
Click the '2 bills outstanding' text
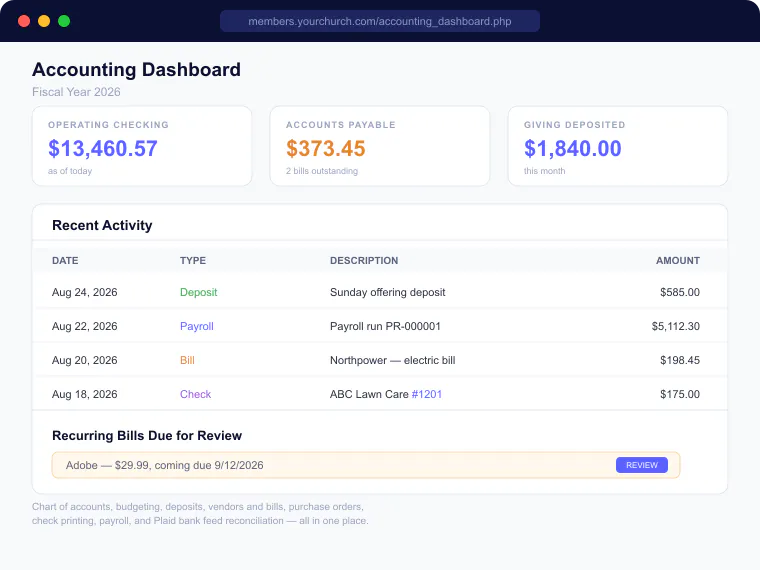[x=322, y=171]
